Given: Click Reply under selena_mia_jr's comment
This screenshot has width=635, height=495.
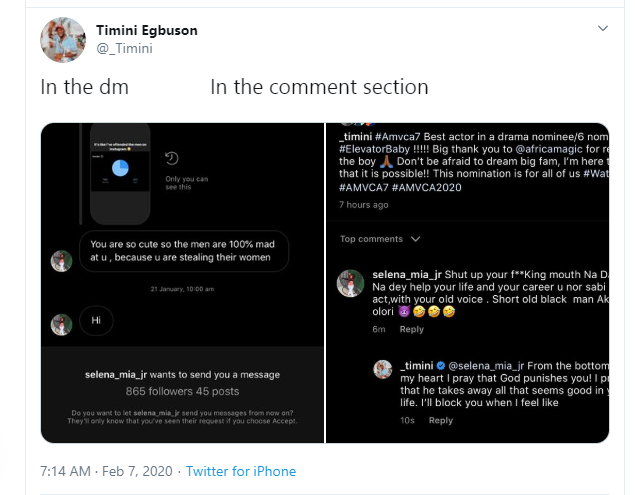Looking at the screenshot, I should (x=411, y=329).
